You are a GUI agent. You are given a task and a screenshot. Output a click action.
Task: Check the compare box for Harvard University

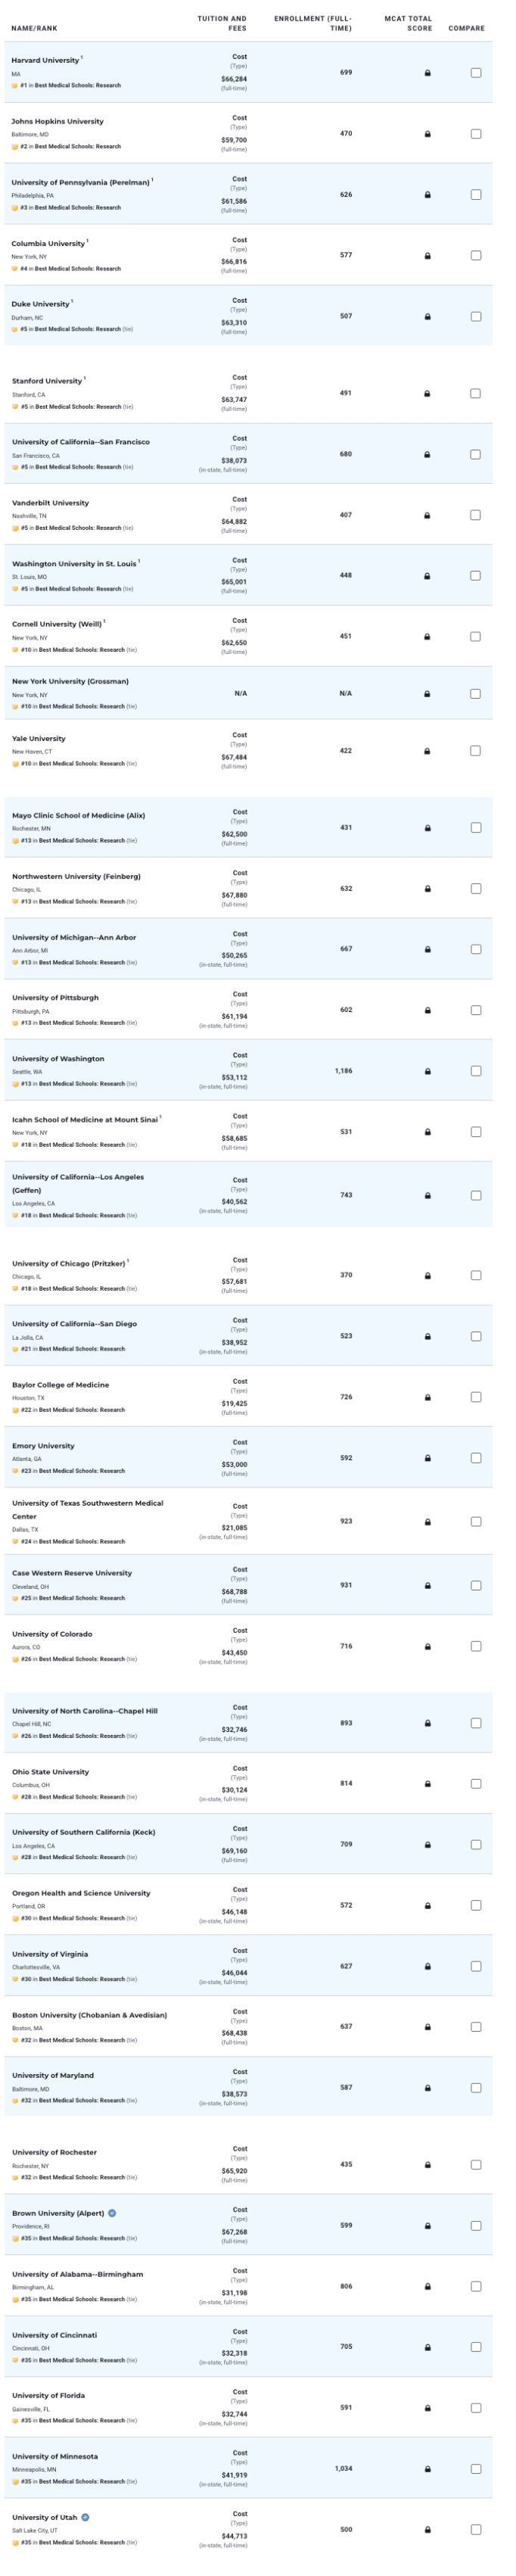coord(476,73)
